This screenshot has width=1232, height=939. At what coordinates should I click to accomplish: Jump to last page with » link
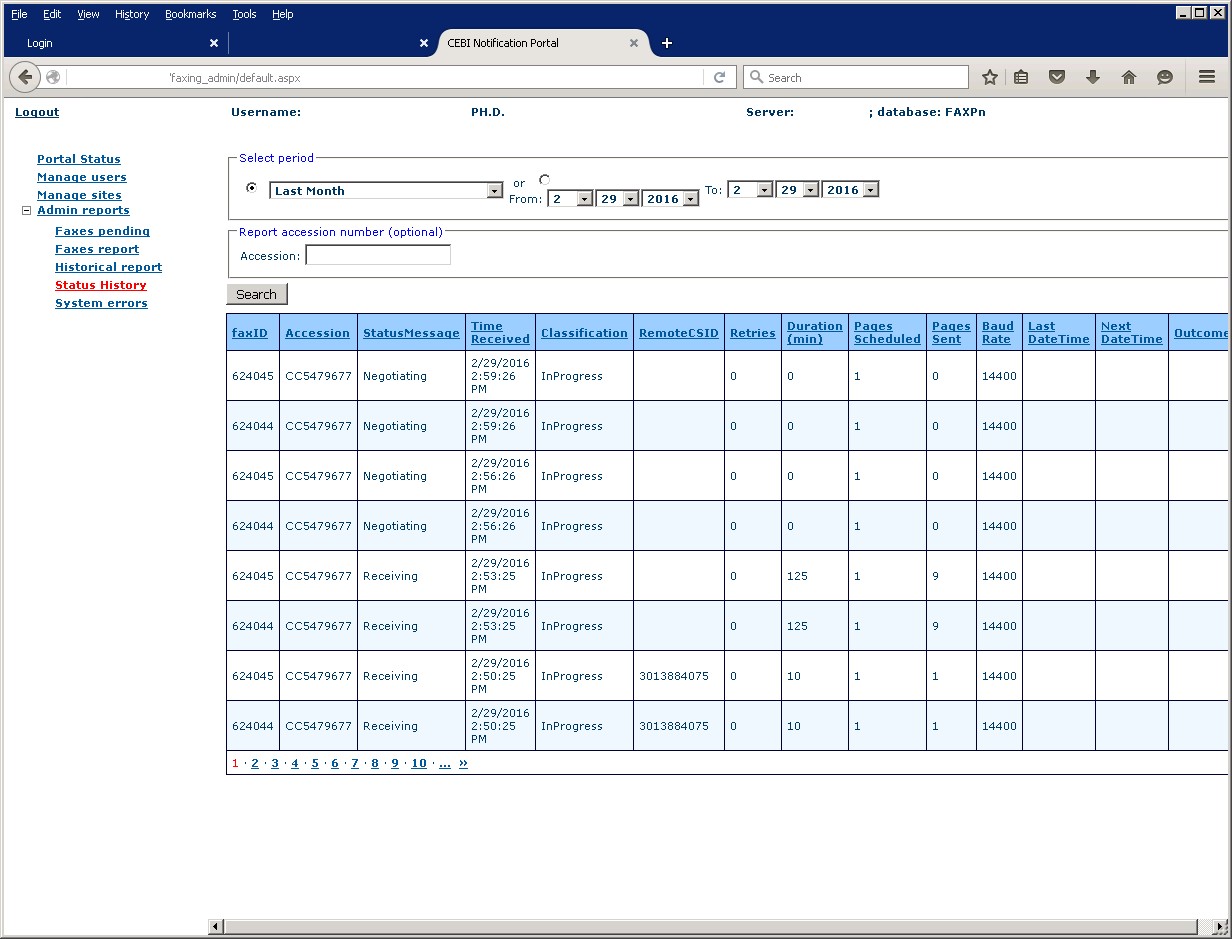pyautogui.click(x=463, y=763)
